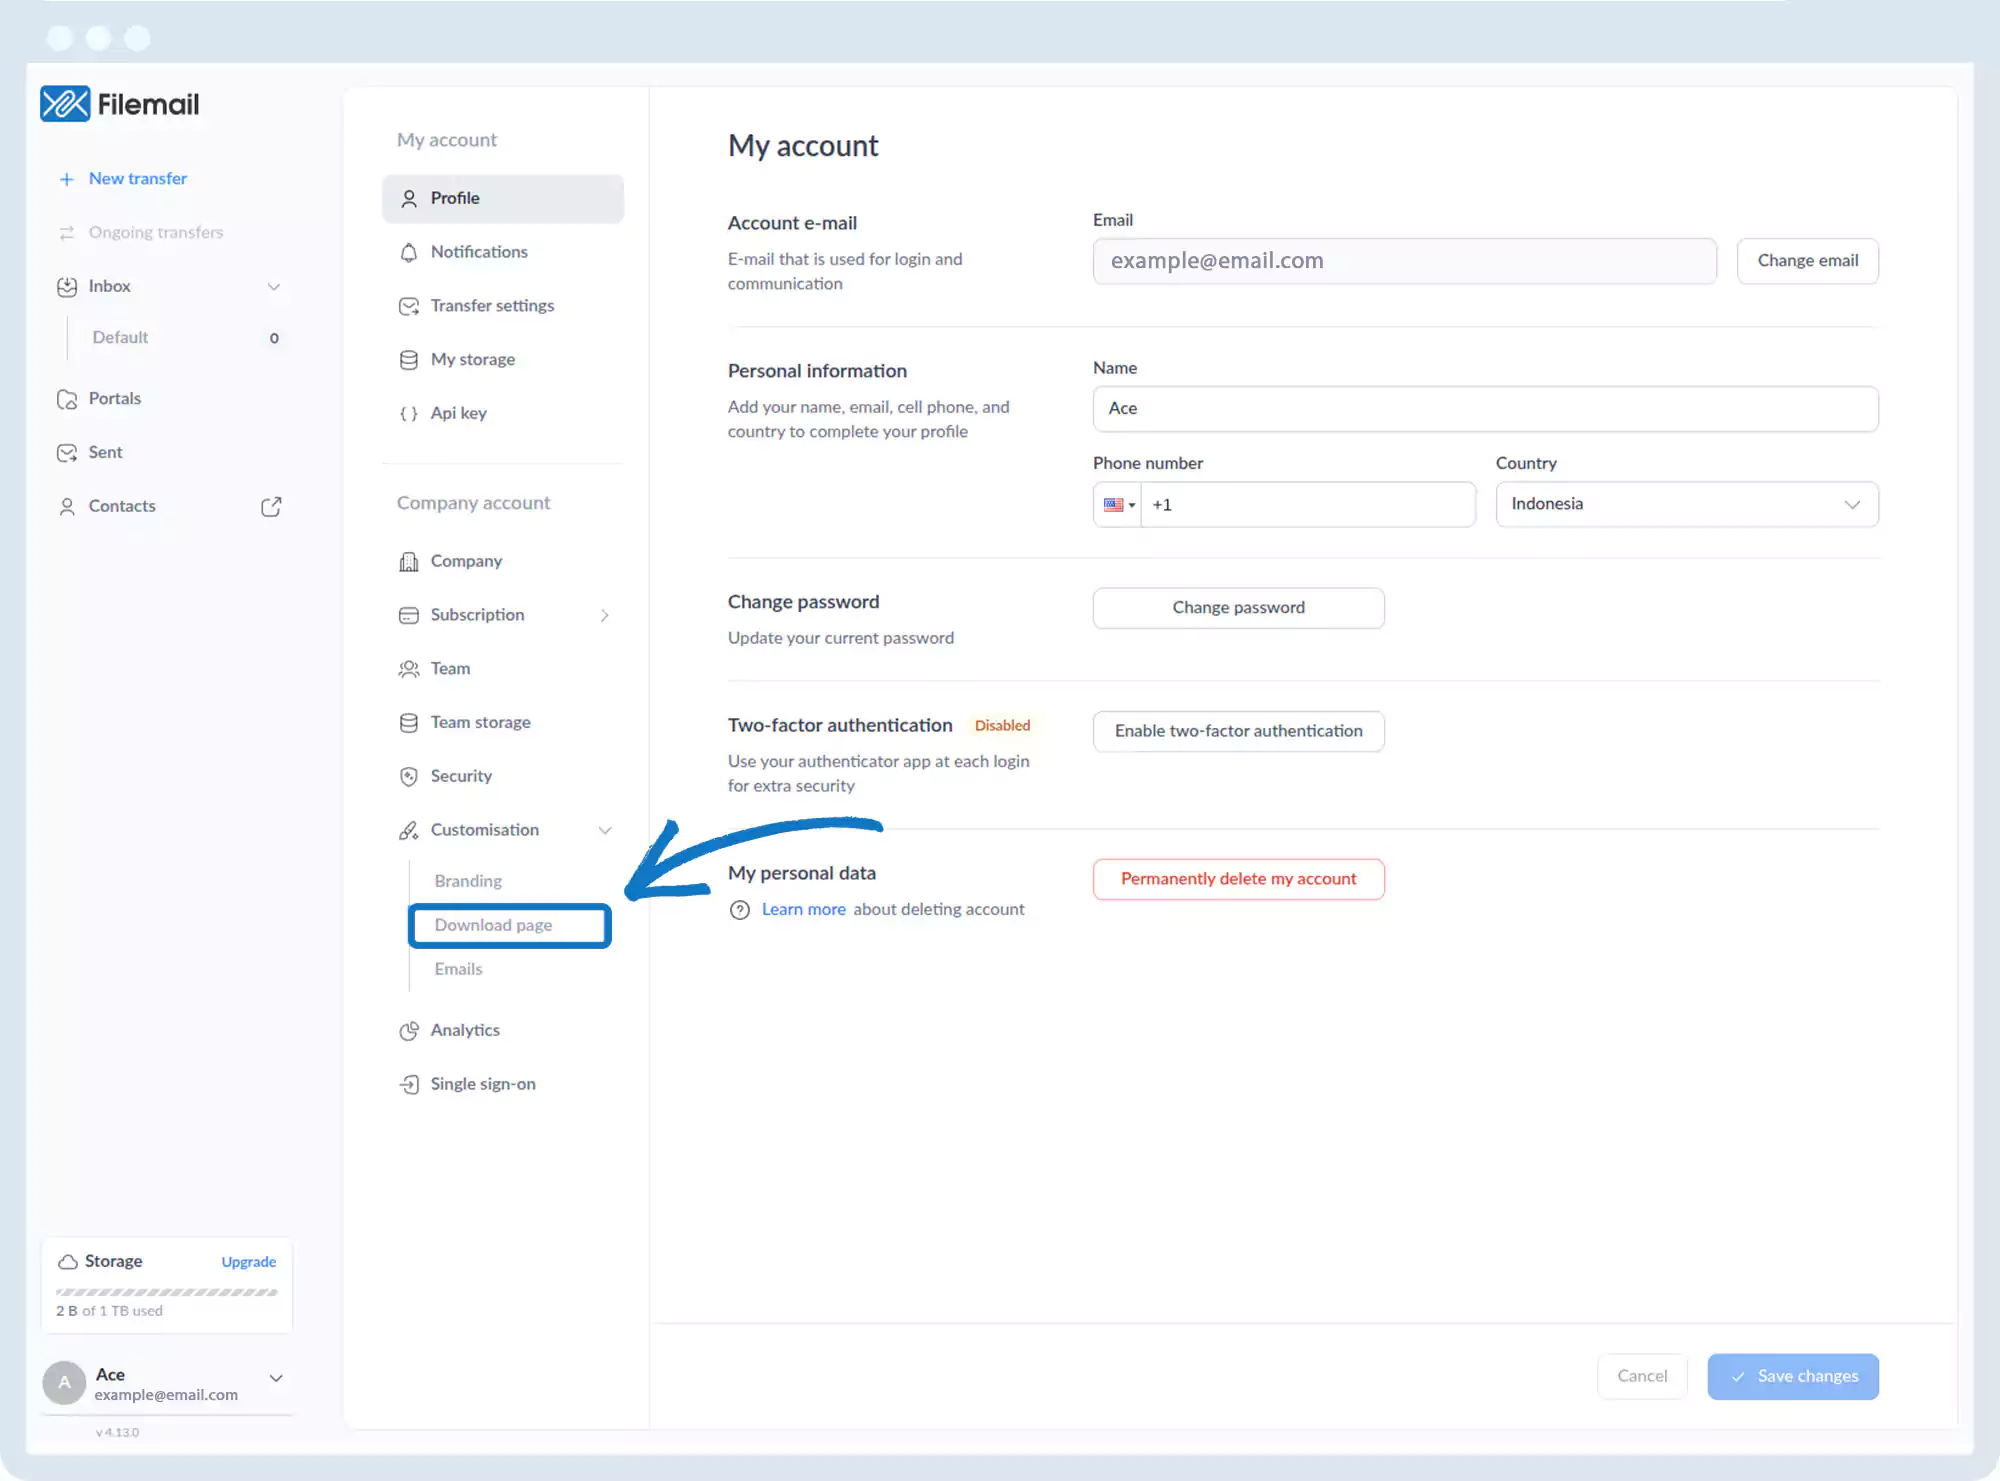Click the Analytics pie chart icon
2000x1481 pixels.
coord(409,1031)
